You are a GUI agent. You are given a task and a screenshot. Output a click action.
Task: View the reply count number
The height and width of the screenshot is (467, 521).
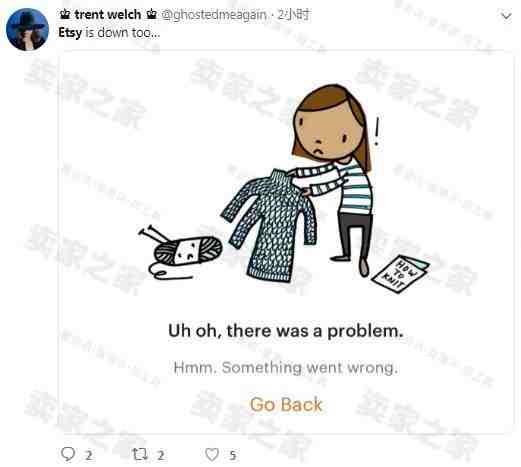(x=89, y=455)
